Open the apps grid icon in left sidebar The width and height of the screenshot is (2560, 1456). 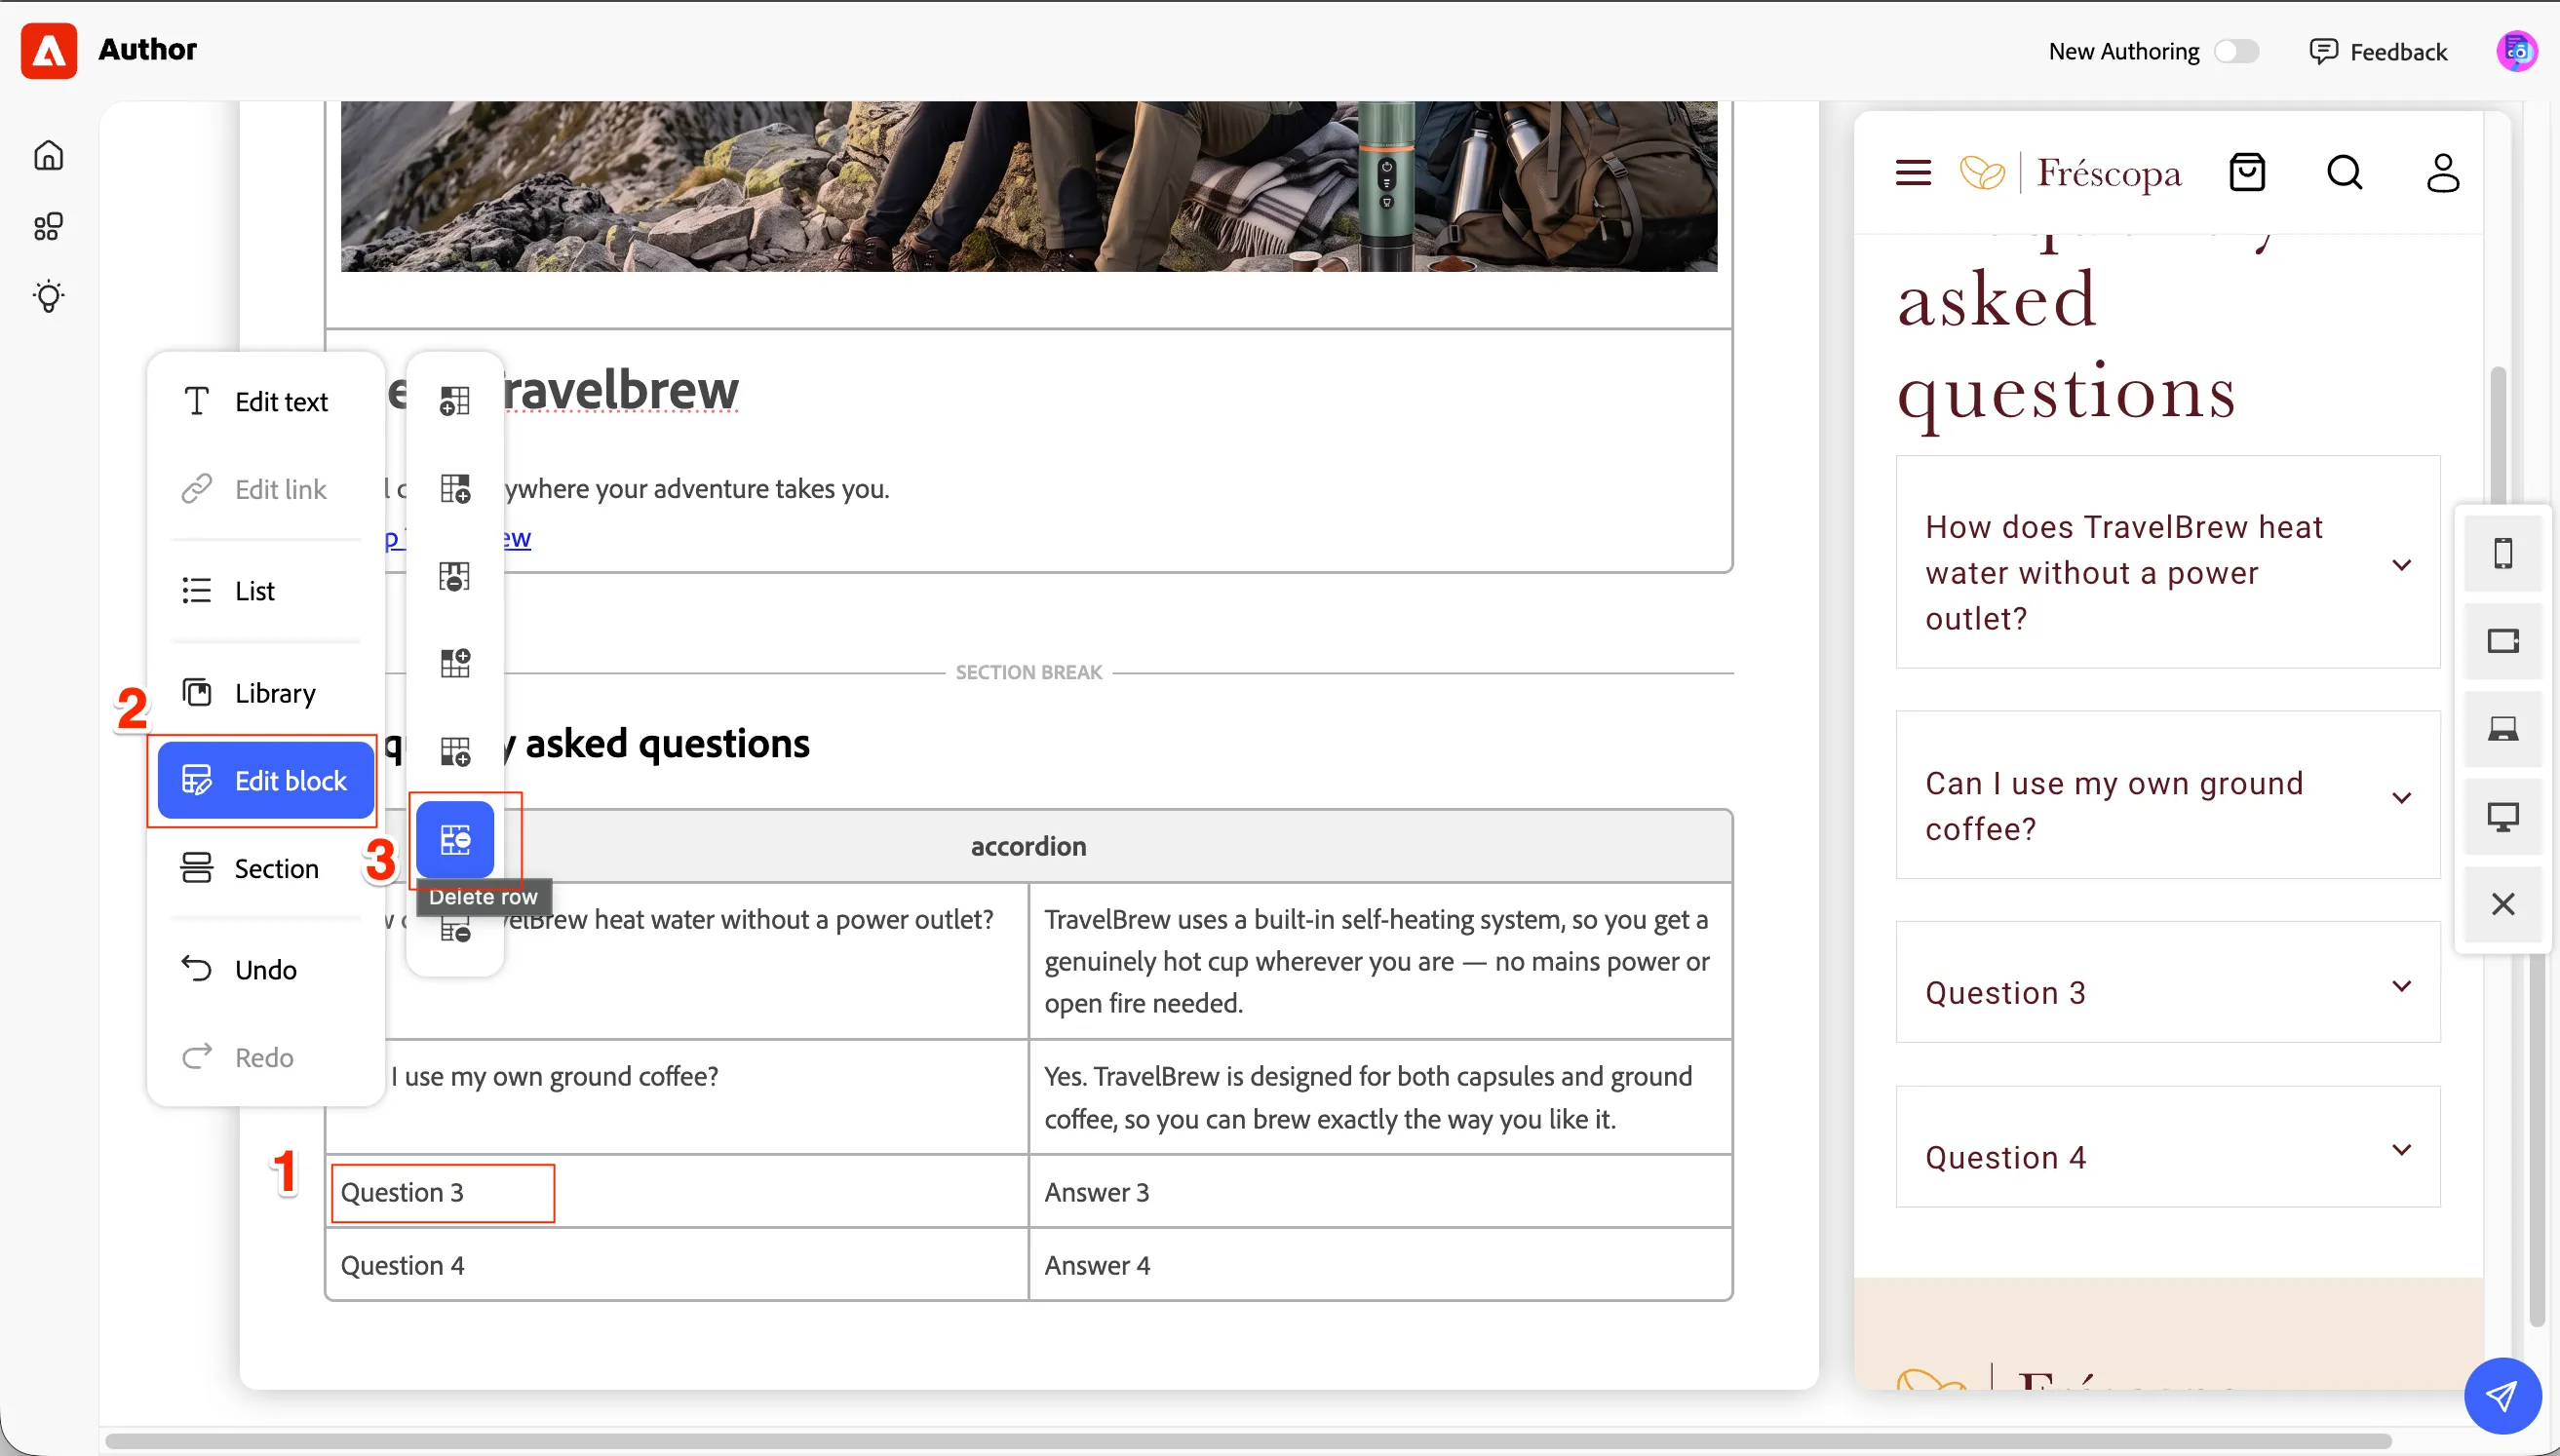(x=48, y=226)
